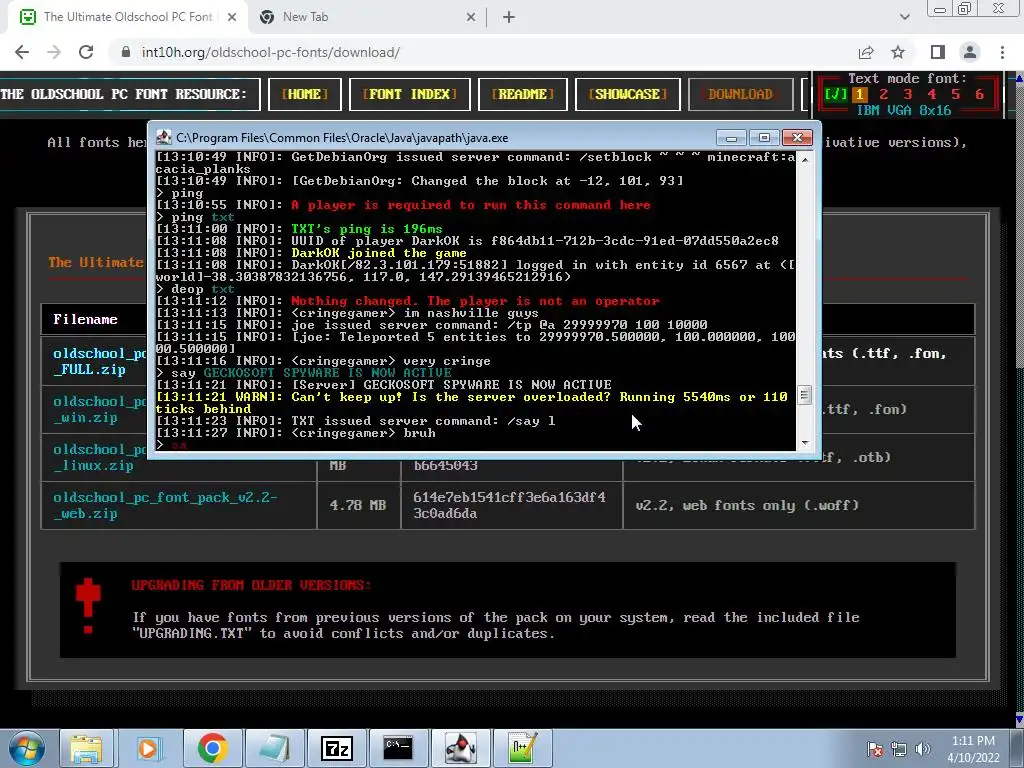
Task: Open the volume speaker tray icon
Action: tap(922, 749)
